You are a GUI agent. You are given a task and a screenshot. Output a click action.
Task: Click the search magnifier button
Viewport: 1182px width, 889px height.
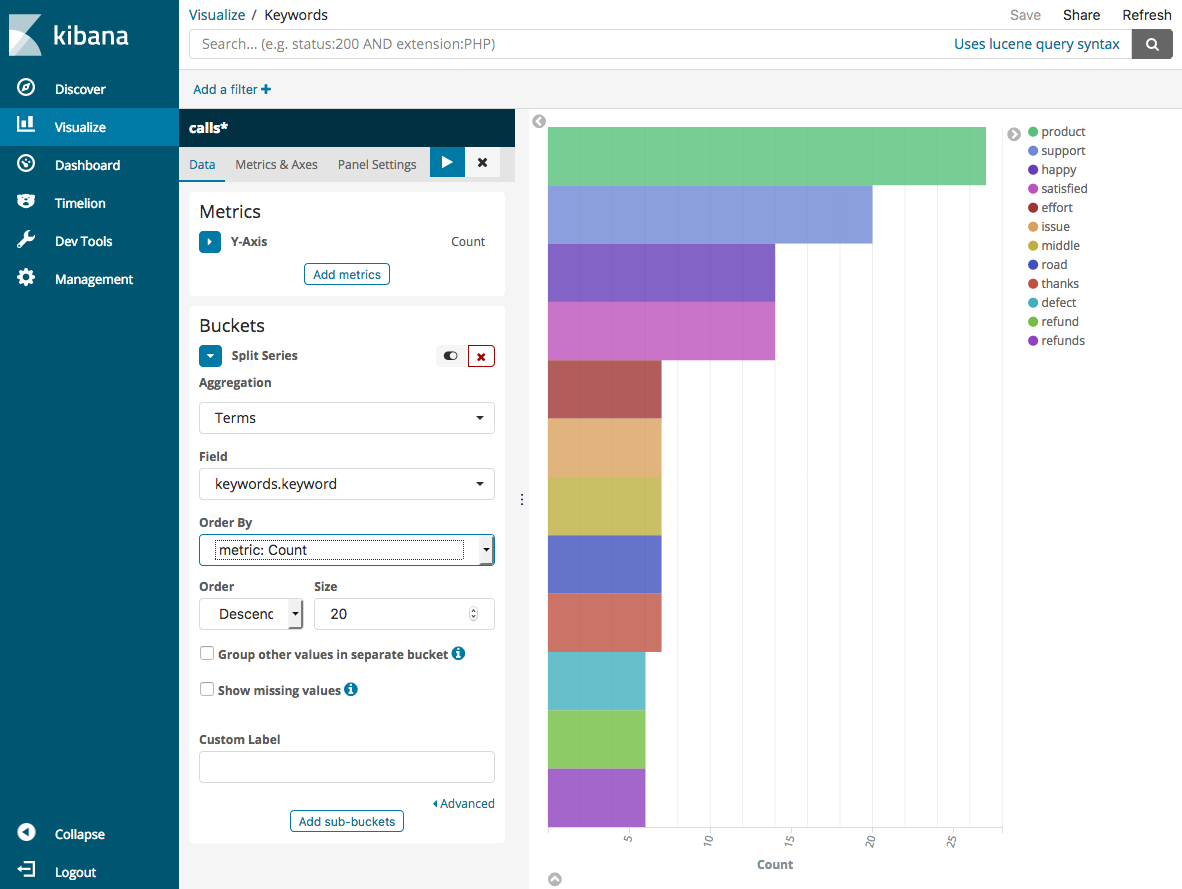(x=1151, y=44)
